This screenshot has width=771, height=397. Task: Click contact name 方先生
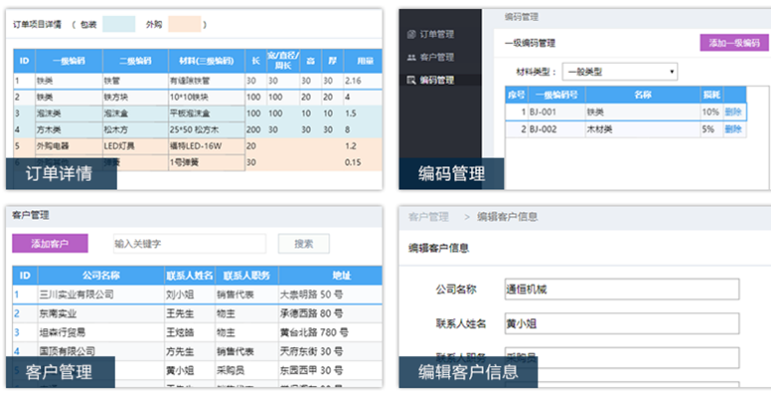tap(180, 351)
